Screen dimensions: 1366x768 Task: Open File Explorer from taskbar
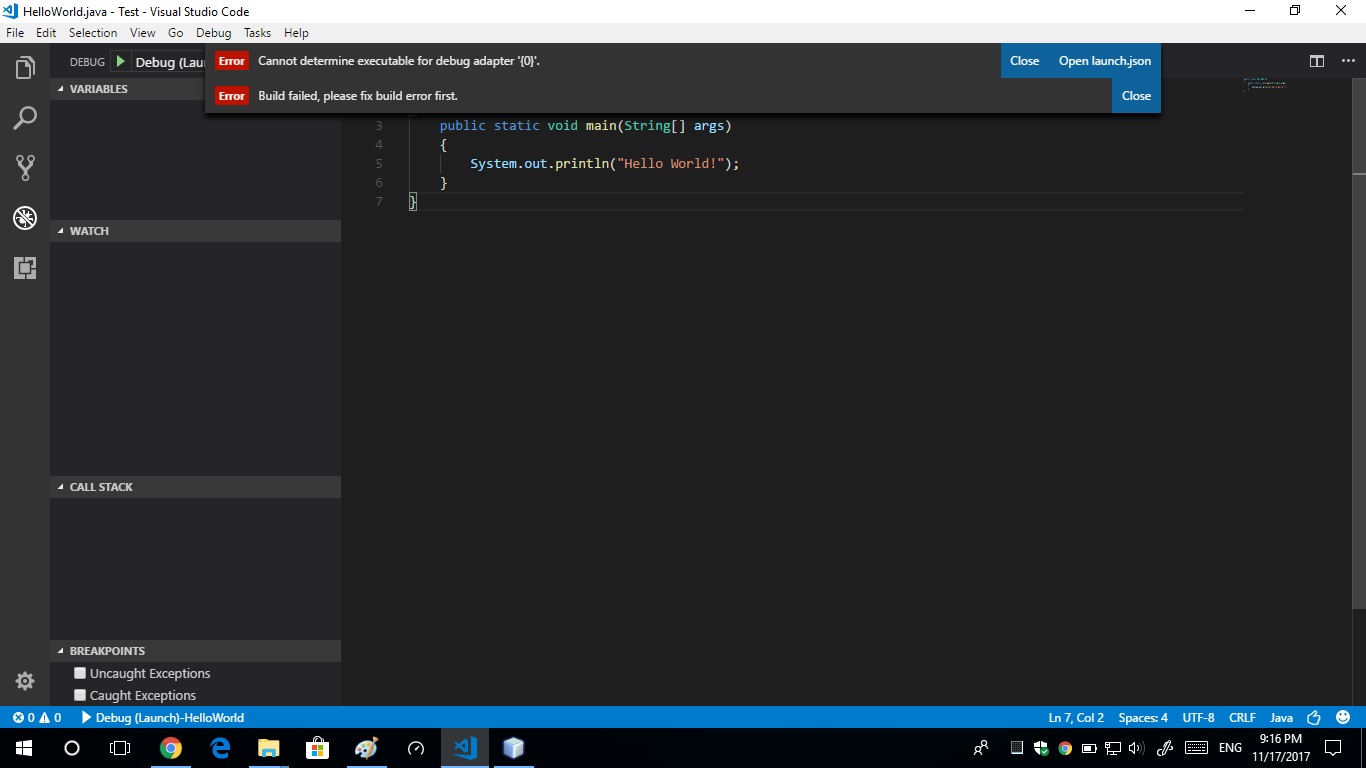pyautogui.click(x=269, y=748)
